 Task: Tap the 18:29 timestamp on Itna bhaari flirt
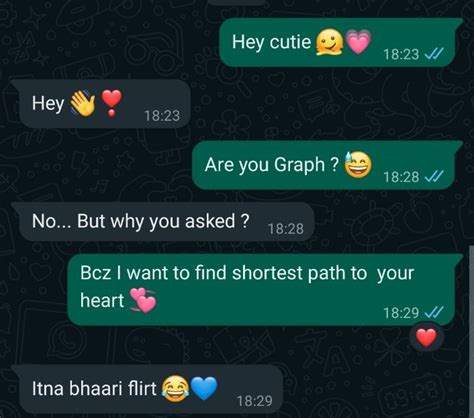pos(255,401)
